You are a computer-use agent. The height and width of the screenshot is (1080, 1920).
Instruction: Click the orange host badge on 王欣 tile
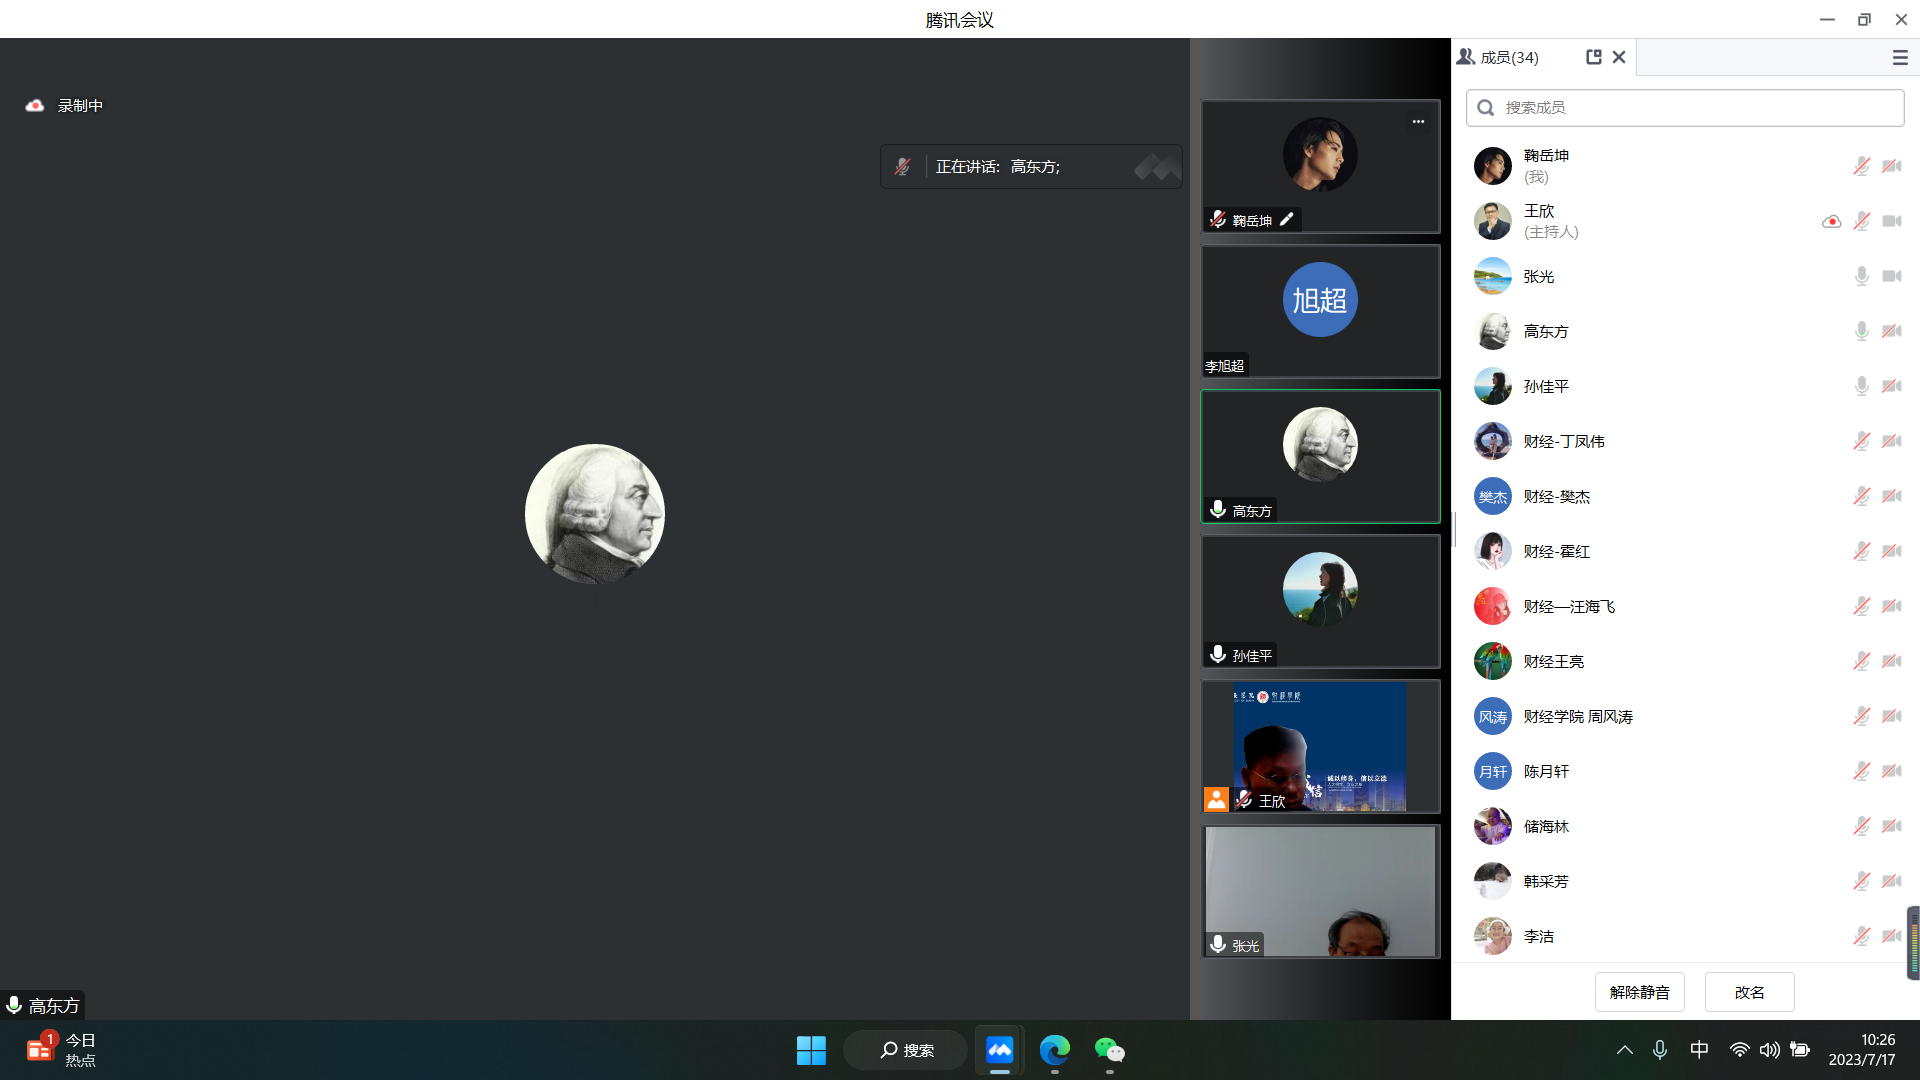tap(1216, 799)
